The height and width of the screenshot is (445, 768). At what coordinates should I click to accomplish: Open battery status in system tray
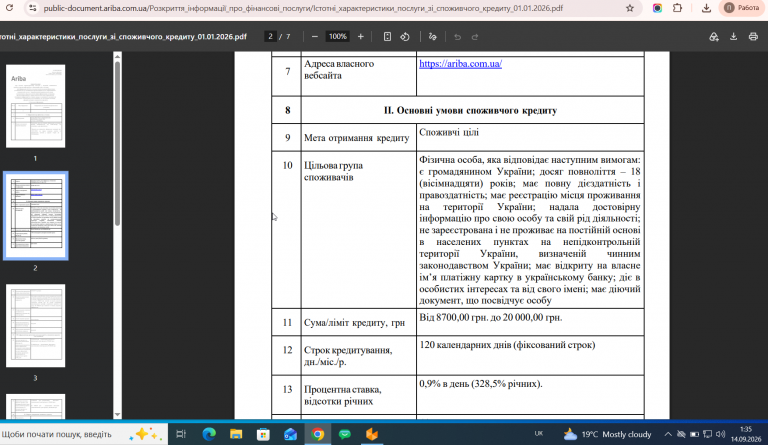[x=695, y=434]
